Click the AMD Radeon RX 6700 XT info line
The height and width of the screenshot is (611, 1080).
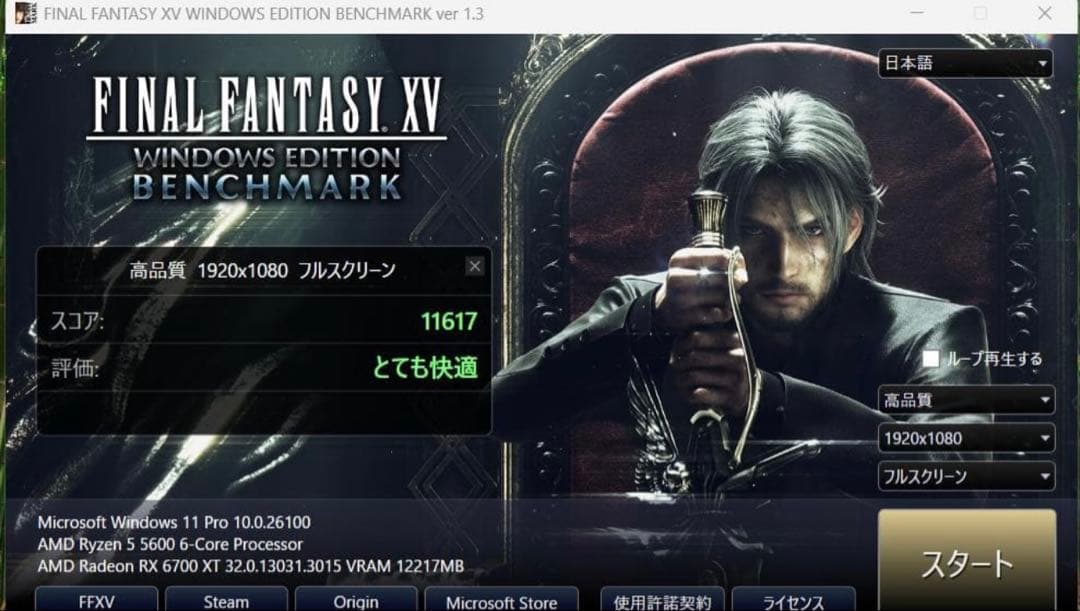coord(251,566)
